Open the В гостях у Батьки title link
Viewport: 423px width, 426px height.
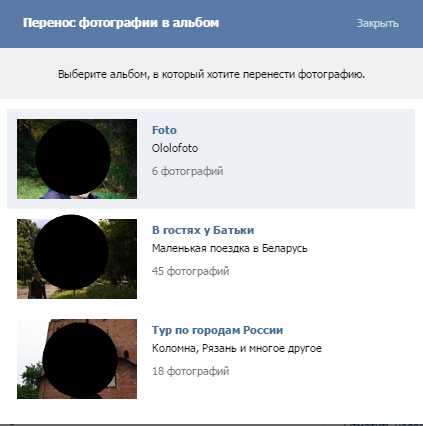(203, 230)
